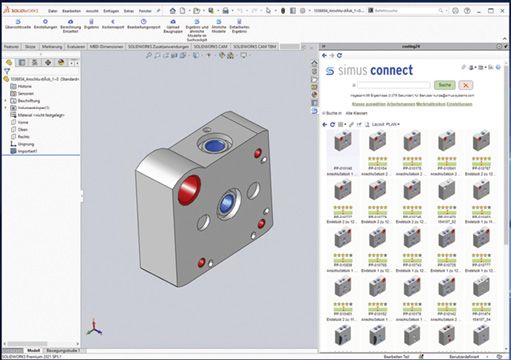Click the Save icon in the top toolbar
This screenshot has height=360, width=511.
coord(211,11)
